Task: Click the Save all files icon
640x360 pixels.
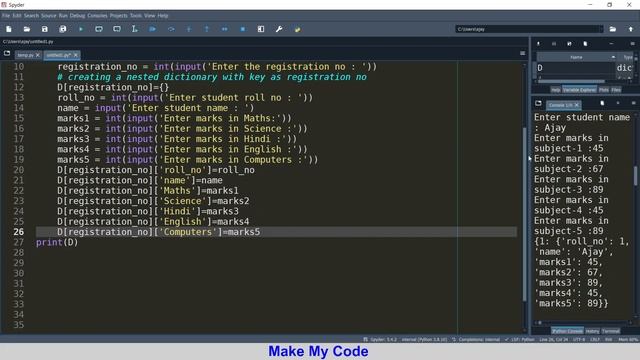Action: (62, 29)
